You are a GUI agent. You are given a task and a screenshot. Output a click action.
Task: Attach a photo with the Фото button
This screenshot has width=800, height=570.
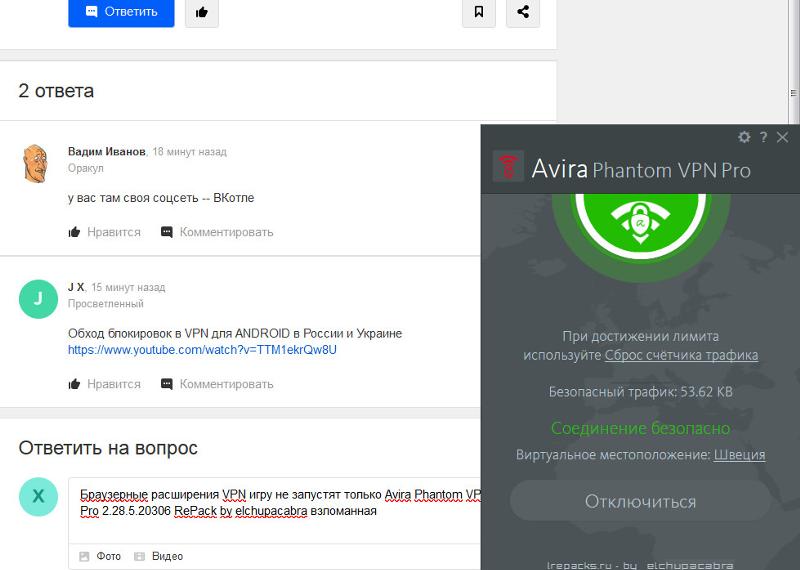coord(100,556)
